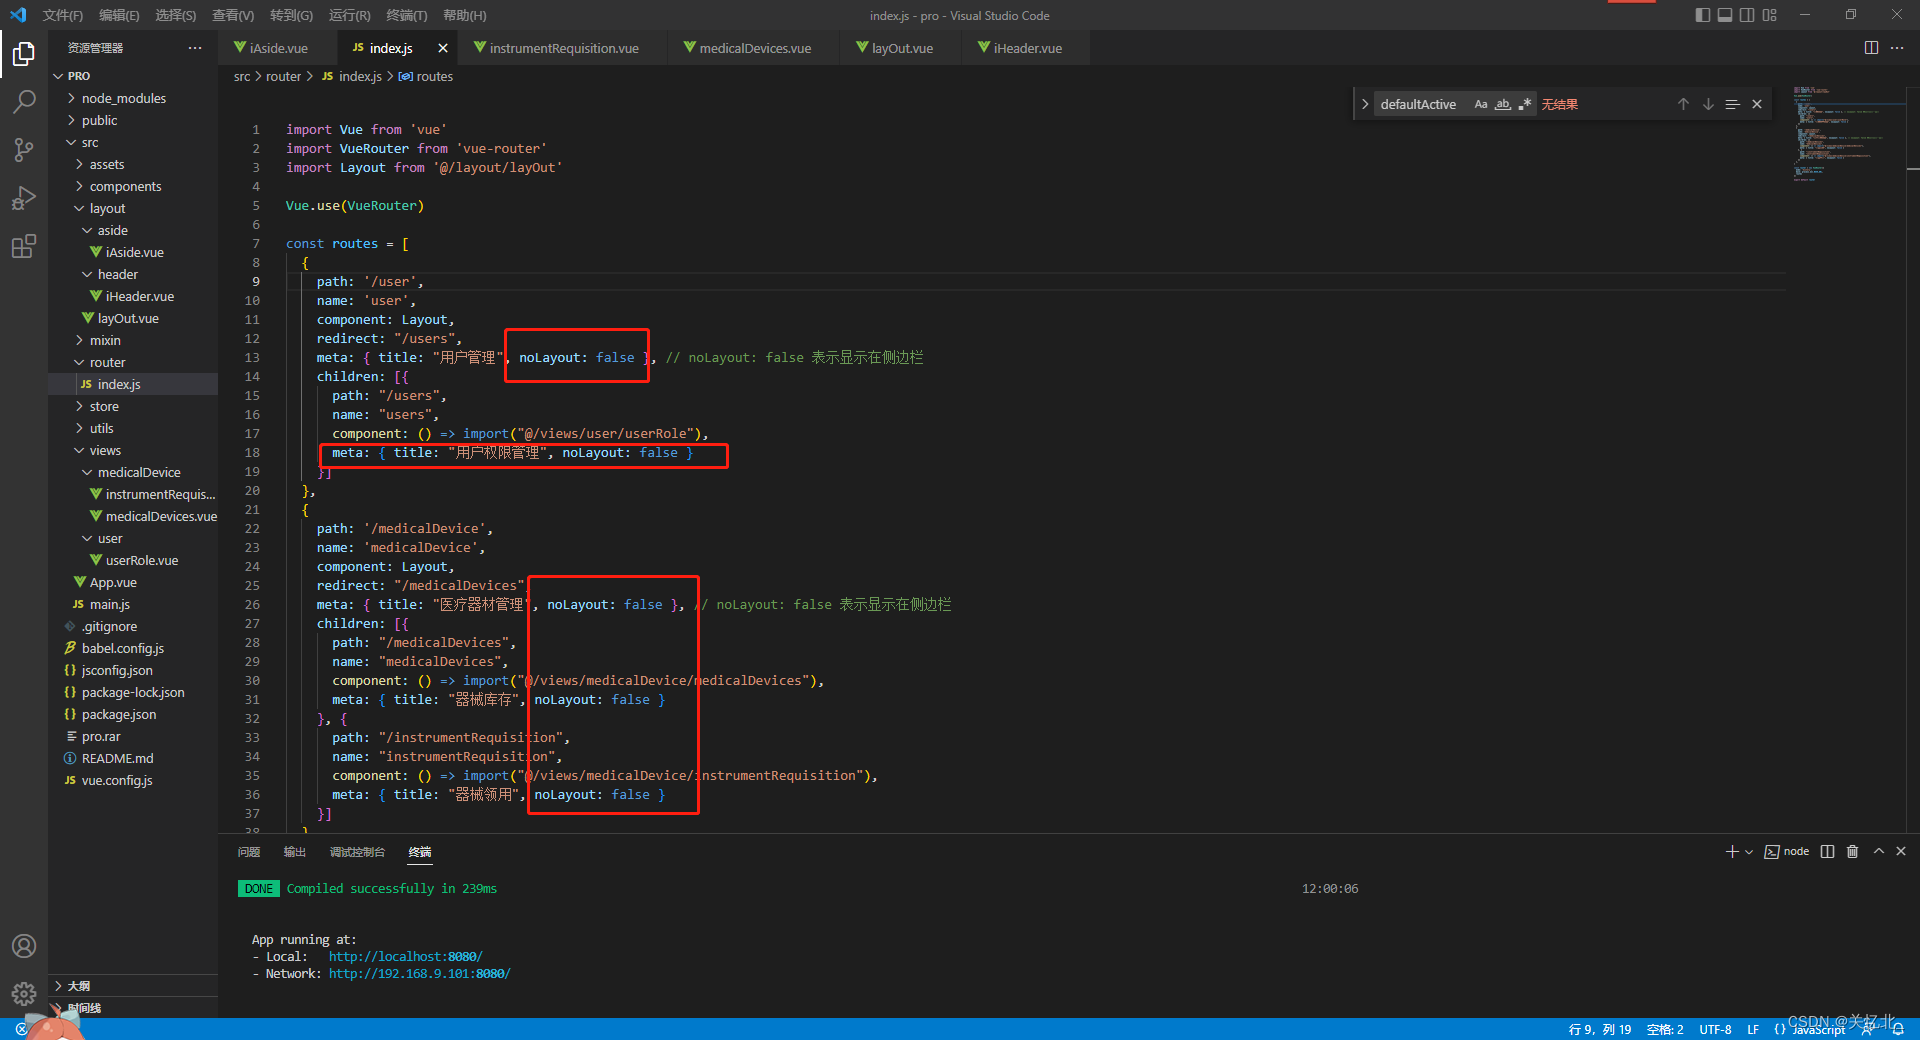This screenshot has height=1040, width=1920.
Task: Split the editor to the right
Action: (x=1871, y=48)
